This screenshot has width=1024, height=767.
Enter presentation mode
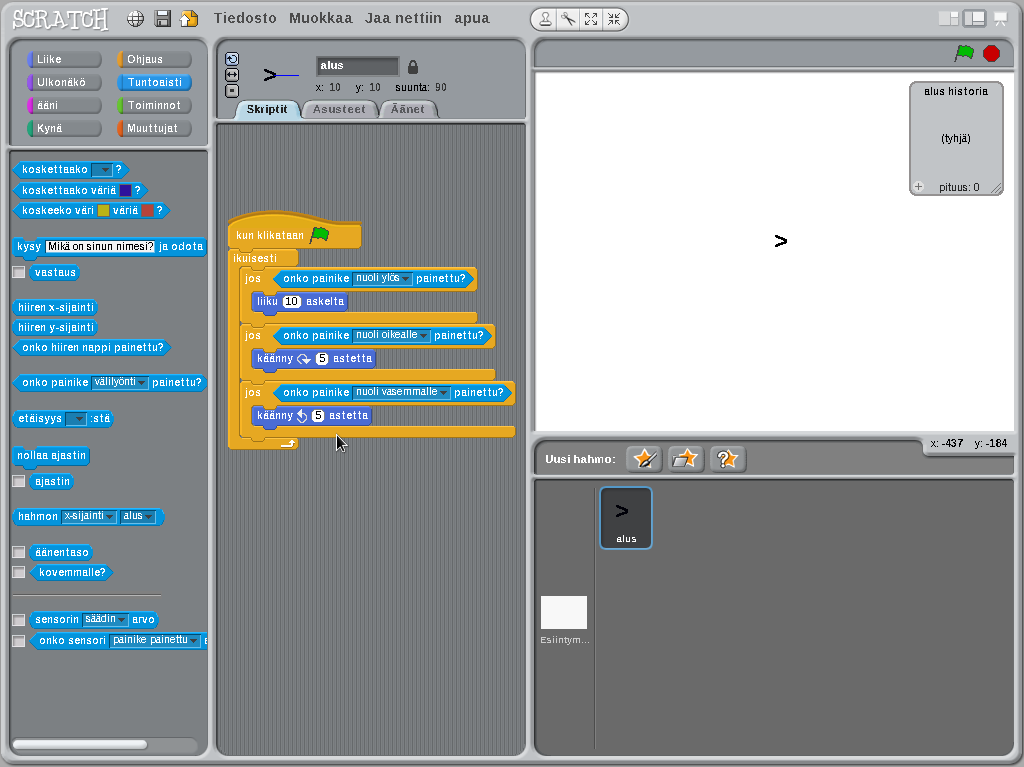tap(1000, 19)
